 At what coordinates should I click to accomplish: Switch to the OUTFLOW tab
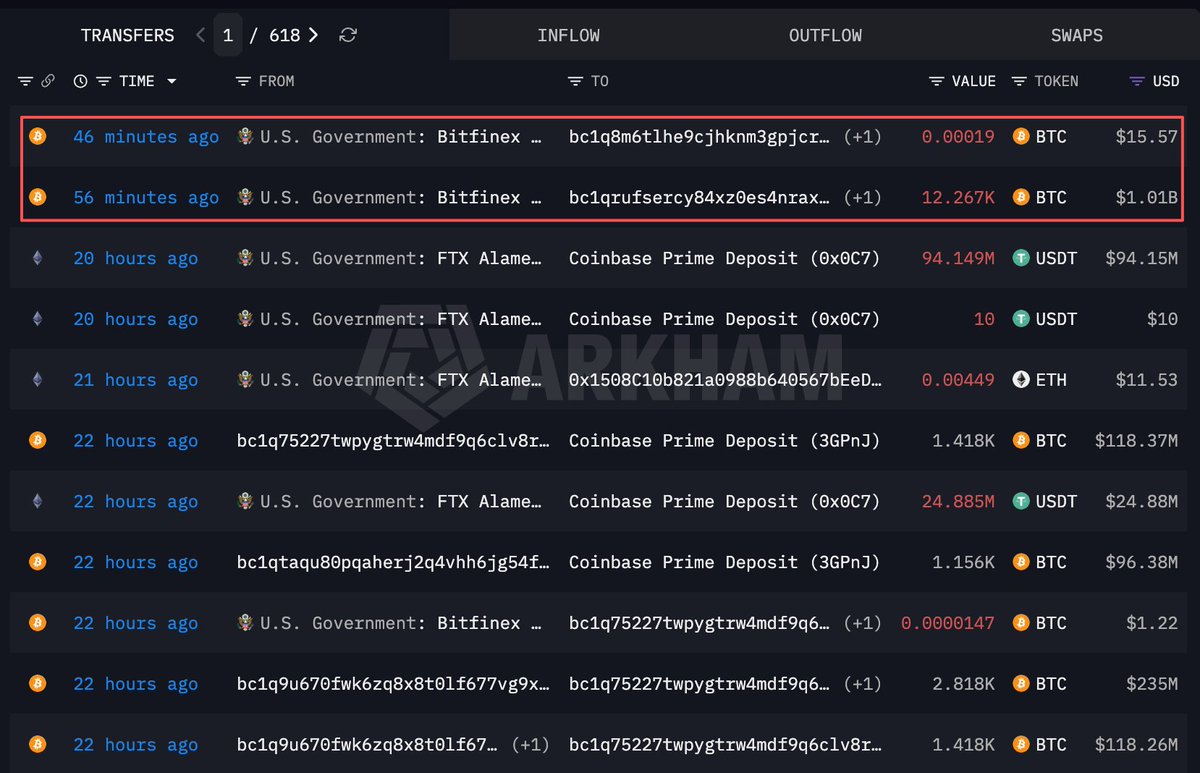point(825,35)
